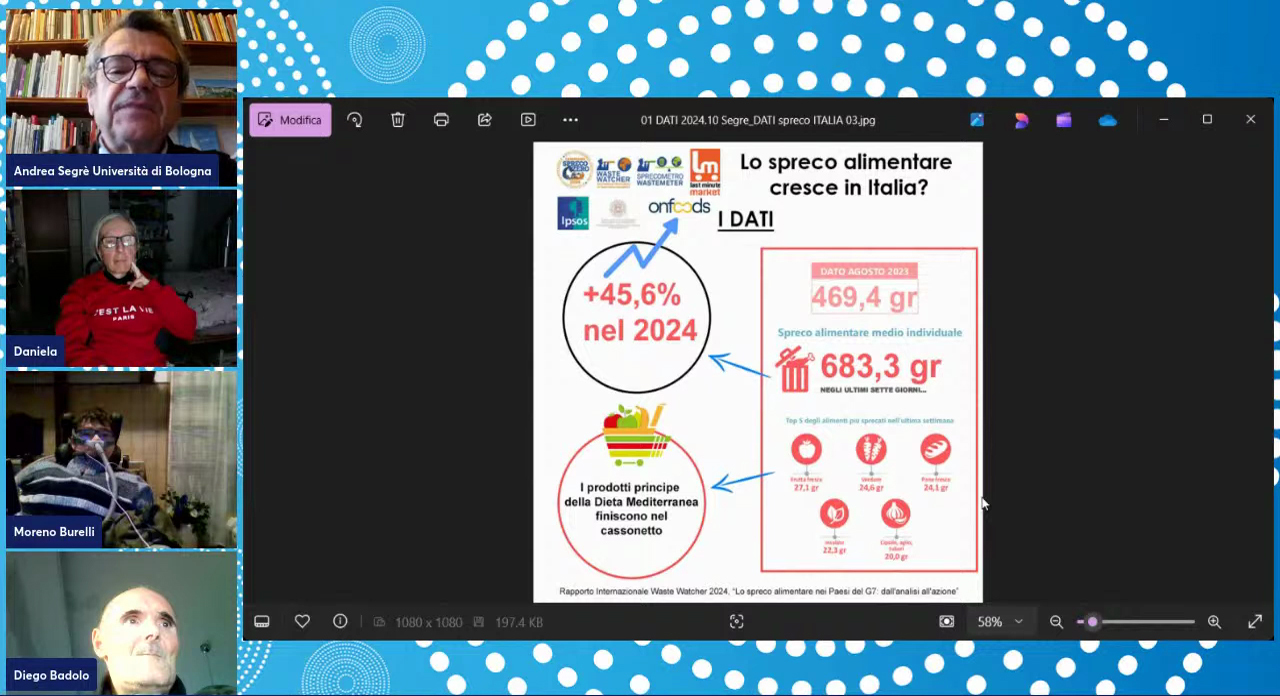
Task: Select the file name in the title bar
Action: click(x=758, y=120)
